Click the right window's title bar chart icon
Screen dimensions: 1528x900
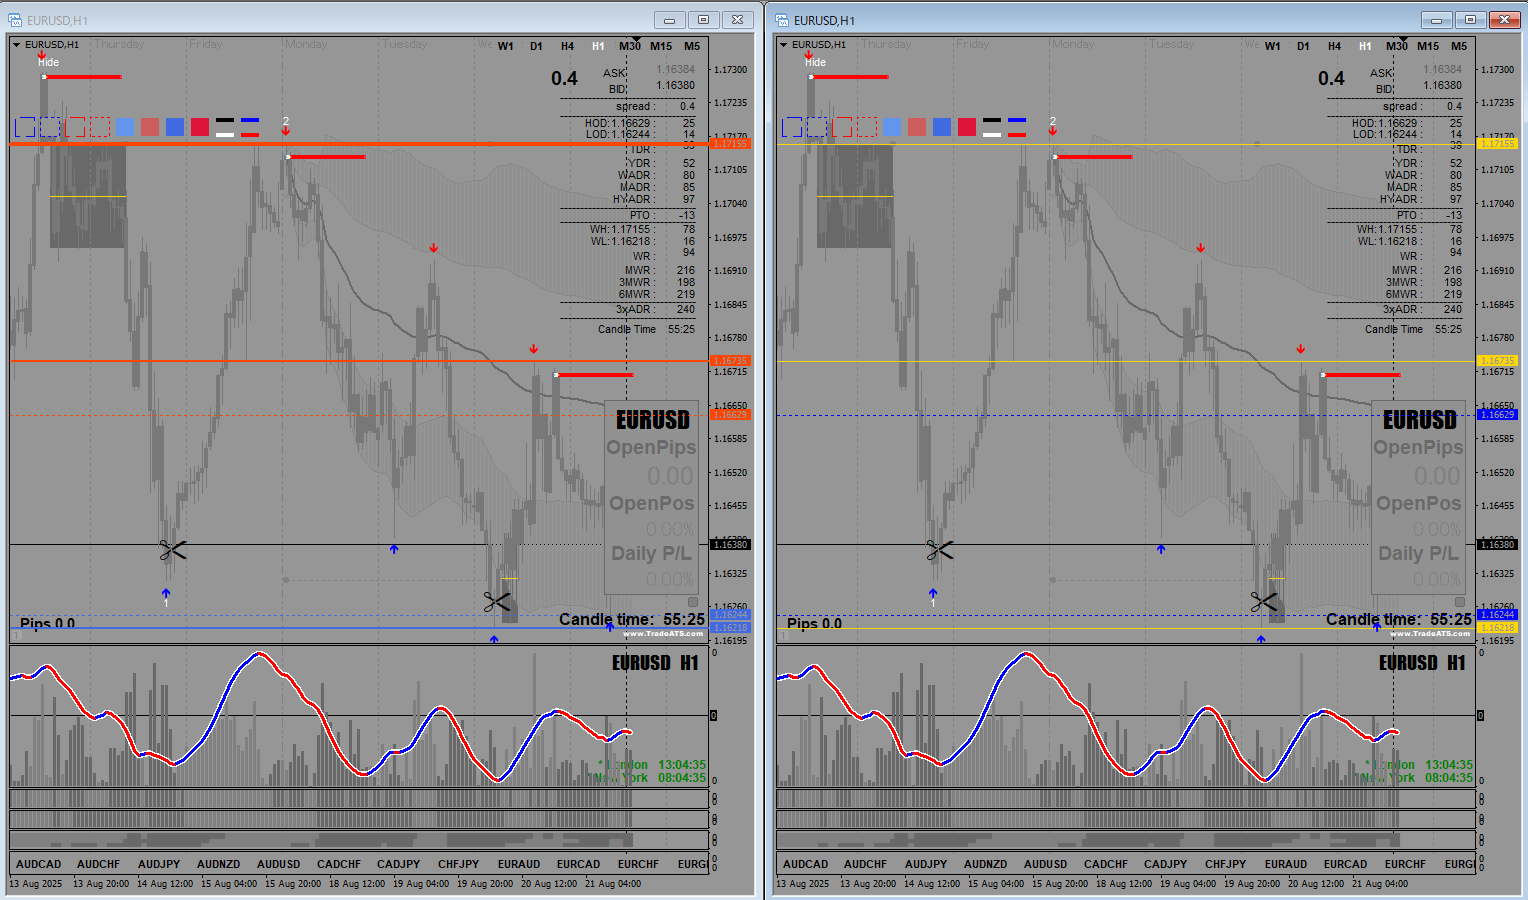coord(782,20)
